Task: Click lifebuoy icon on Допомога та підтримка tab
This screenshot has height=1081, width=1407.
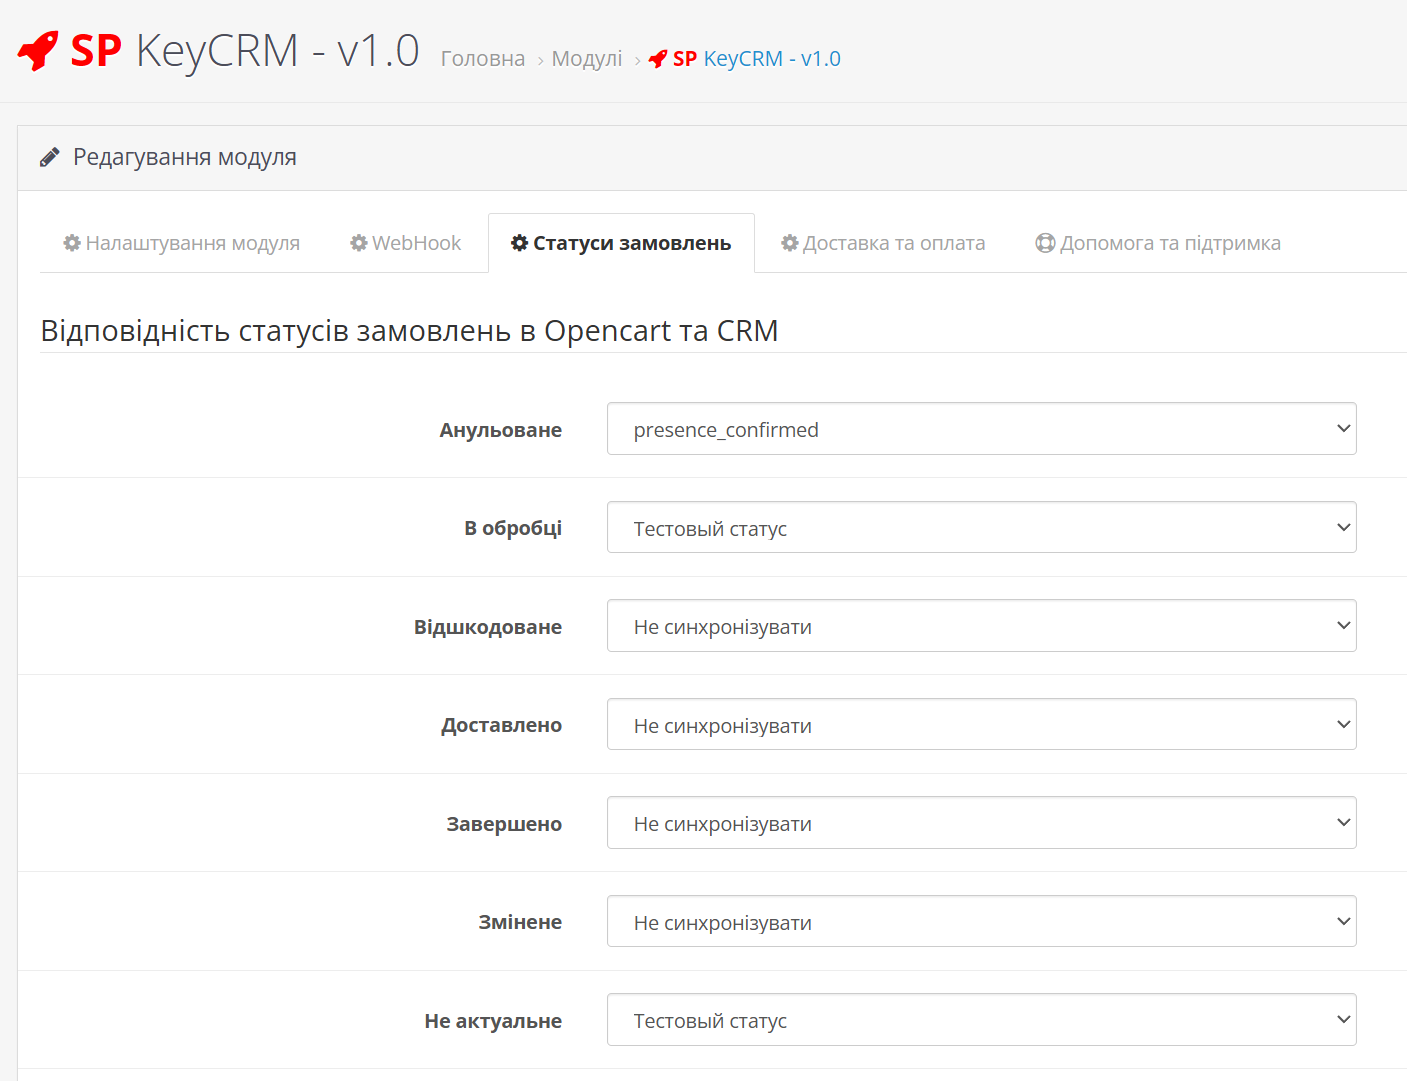Action: 1045,243
